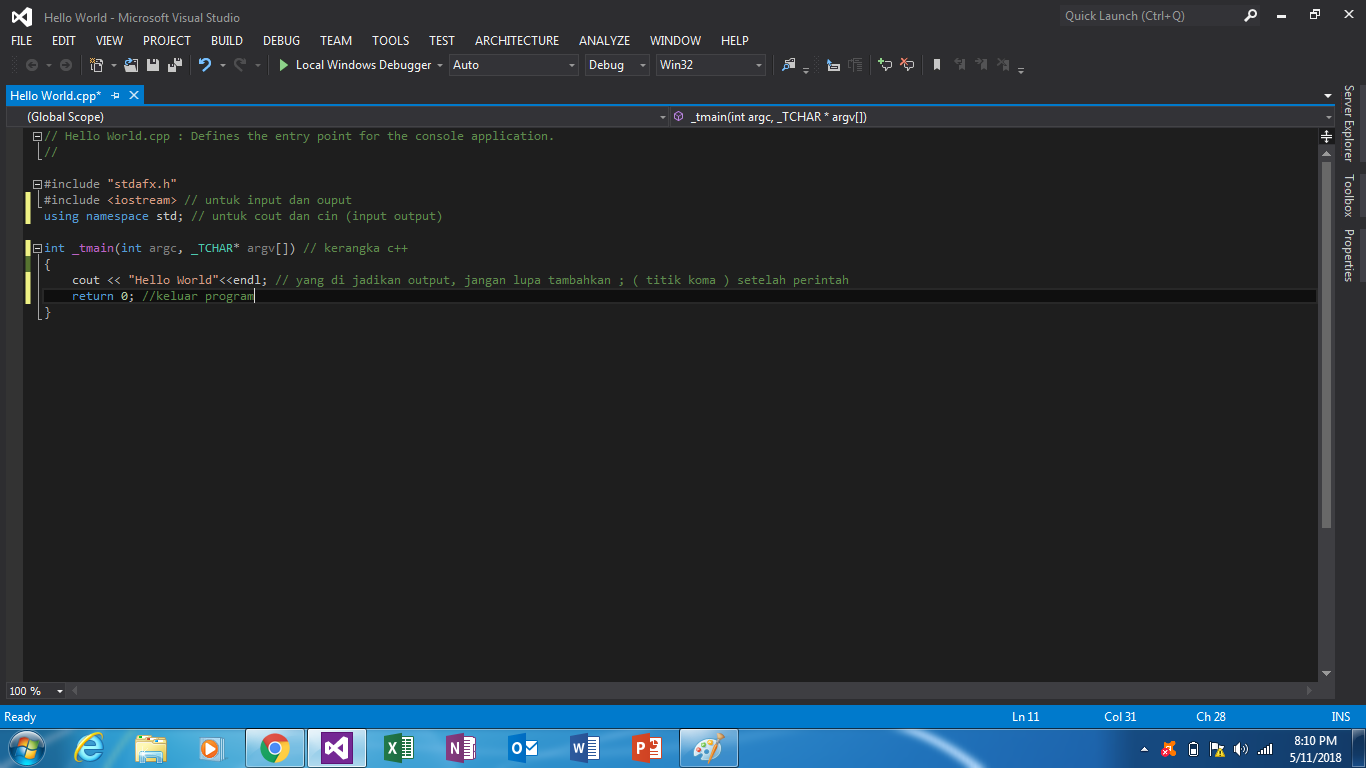Open the BUILD menu
1366x768 pixels.
tap(227, 41)
